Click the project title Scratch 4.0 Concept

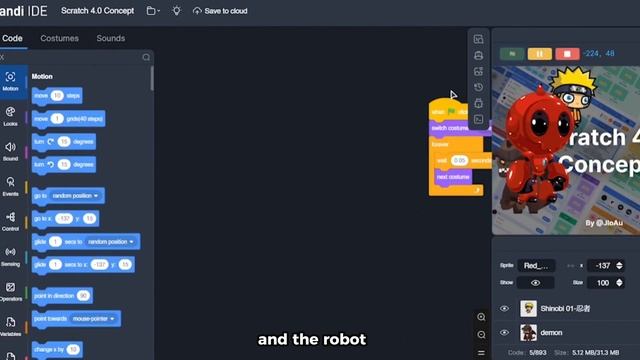[x=98, y=11]
